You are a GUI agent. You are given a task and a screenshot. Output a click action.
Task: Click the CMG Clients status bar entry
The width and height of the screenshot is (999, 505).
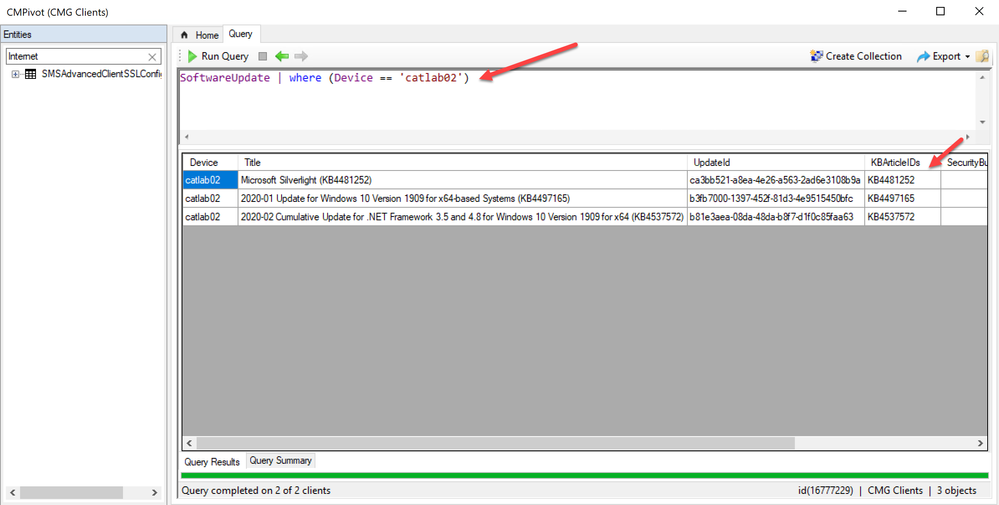tap(895, 490)
